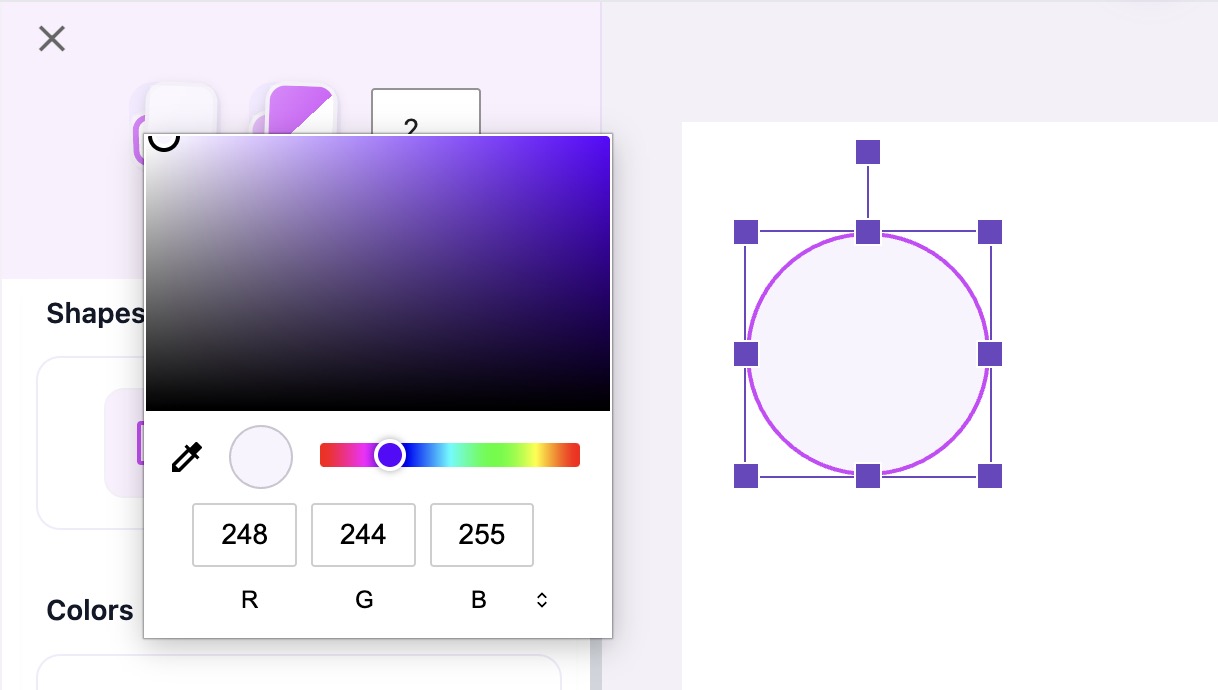
Task: Click the bottom-left corner handle of the circle
Action: point(746,476)
